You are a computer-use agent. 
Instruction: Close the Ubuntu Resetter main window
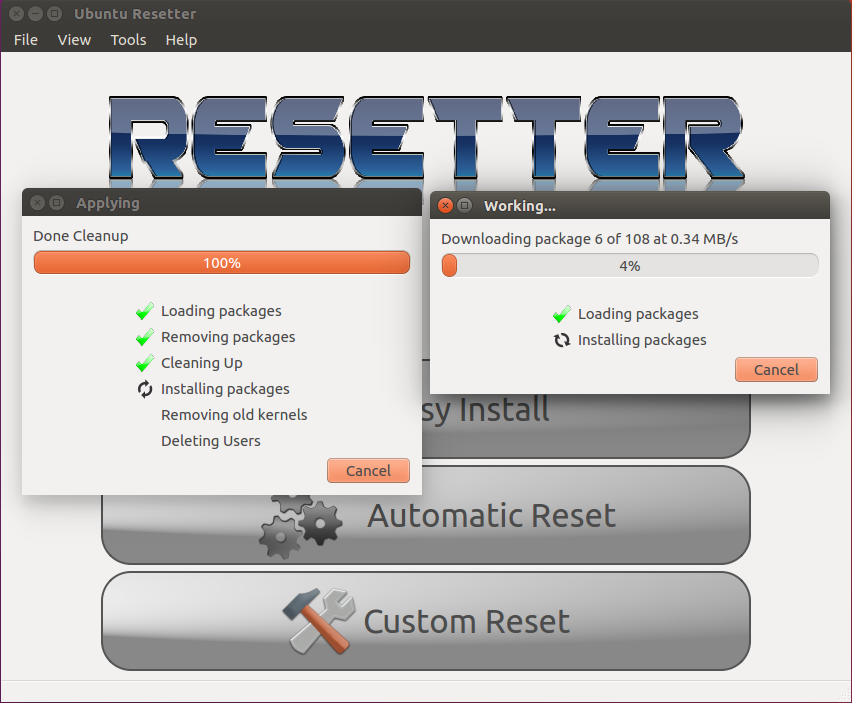[x=16, y=14]
